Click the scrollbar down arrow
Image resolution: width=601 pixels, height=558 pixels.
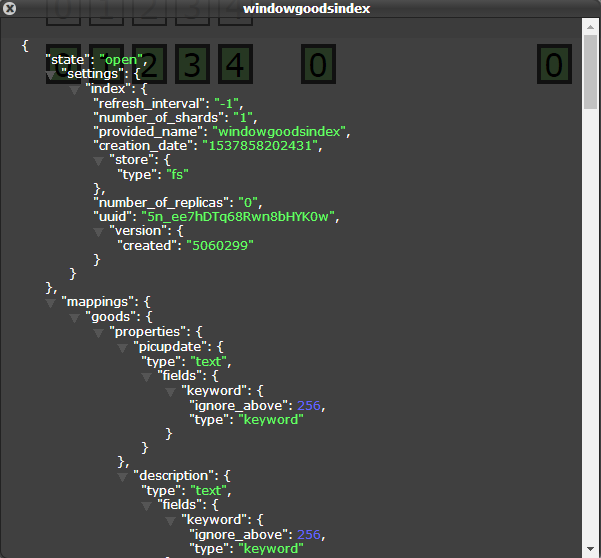coord(590,549)
